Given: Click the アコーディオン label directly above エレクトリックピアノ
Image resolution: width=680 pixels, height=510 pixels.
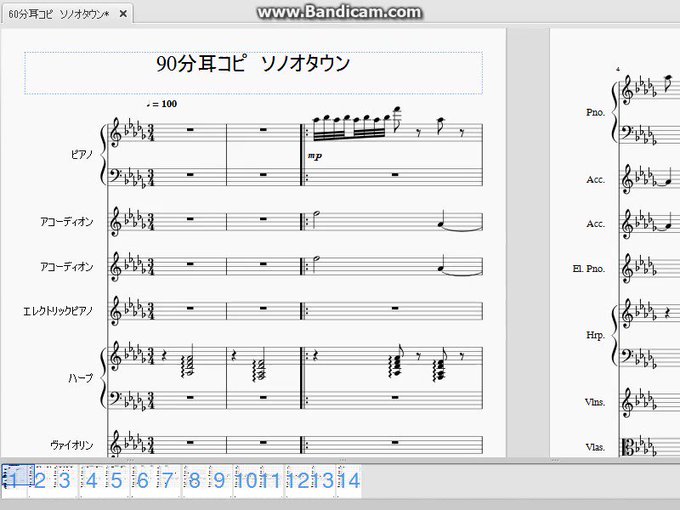Looking at the screenshot, I should click(x=67, y=266).
